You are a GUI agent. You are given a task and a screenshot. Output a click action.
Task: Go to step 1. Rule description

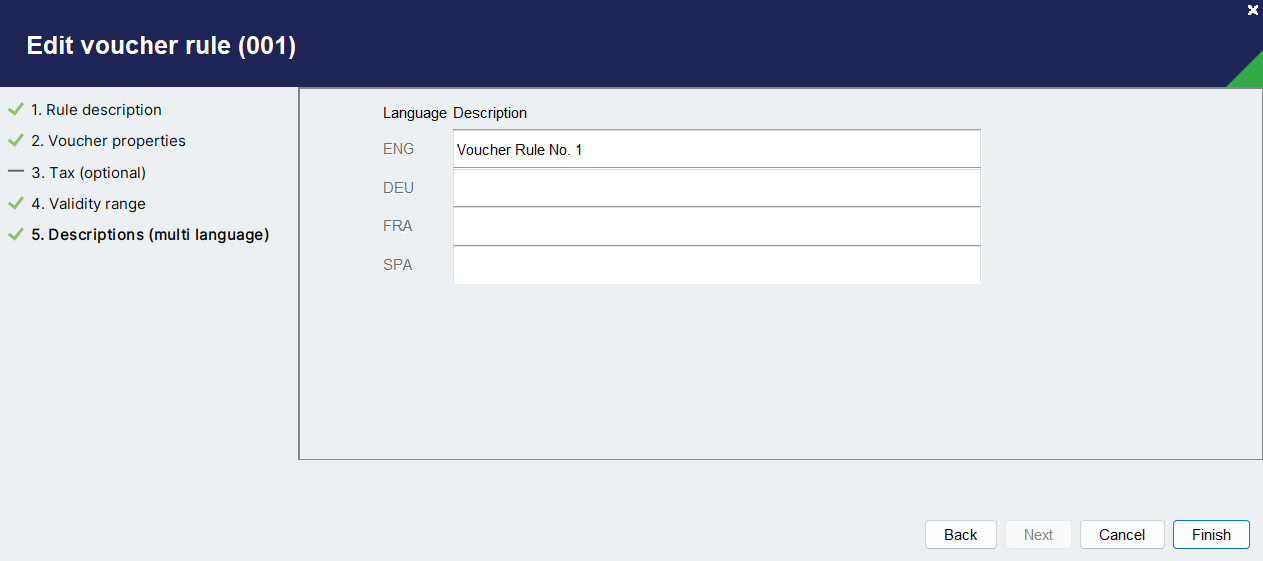point(96,110)
